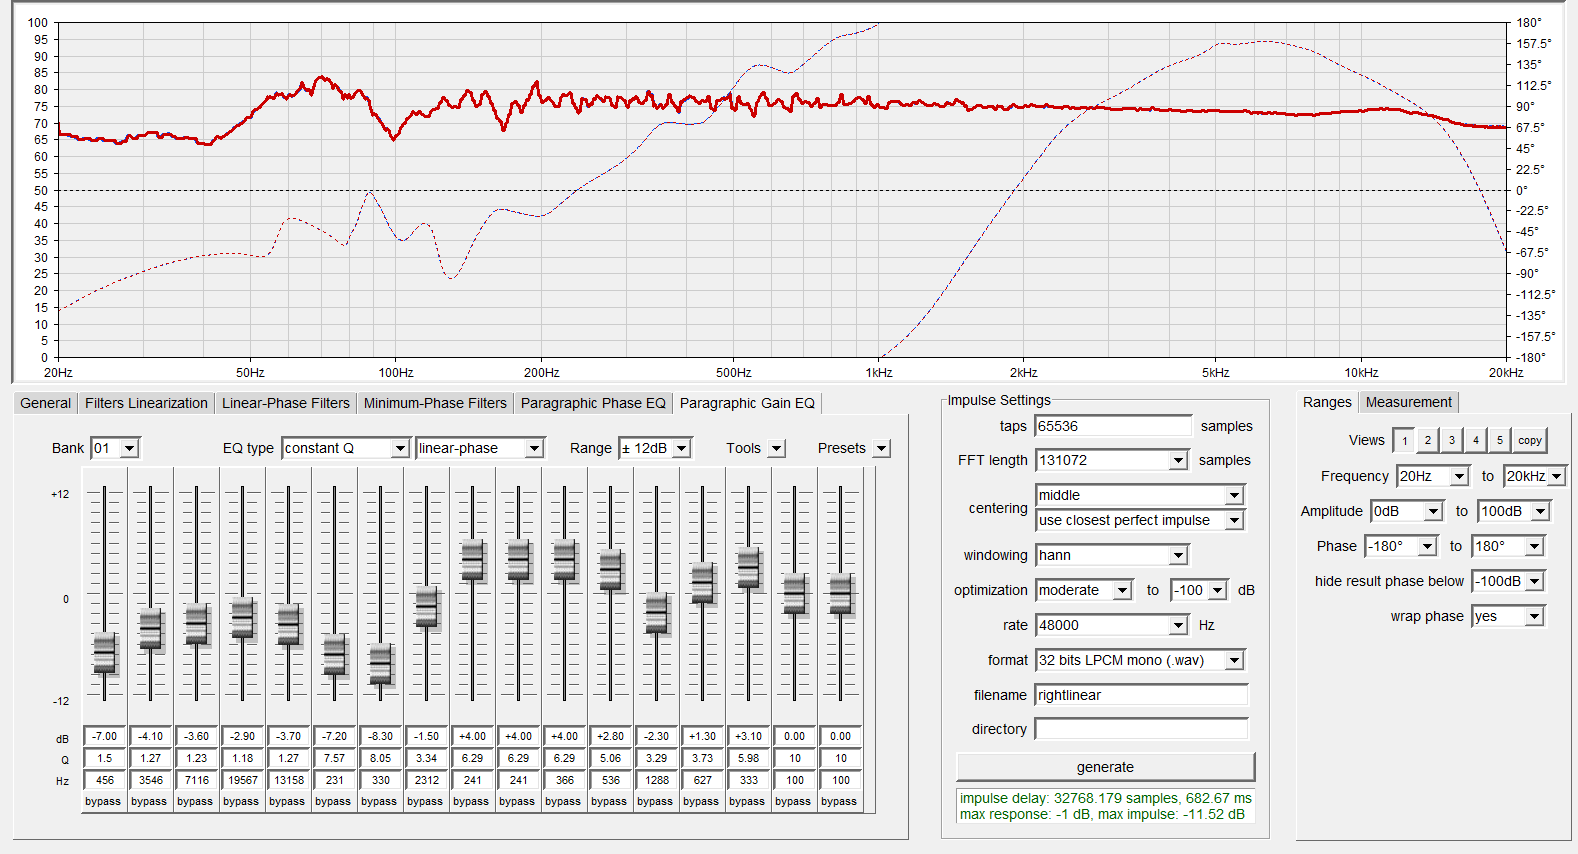
Task: Switch to the Filters Linearization tab
Action: click(x=146, y=403)
